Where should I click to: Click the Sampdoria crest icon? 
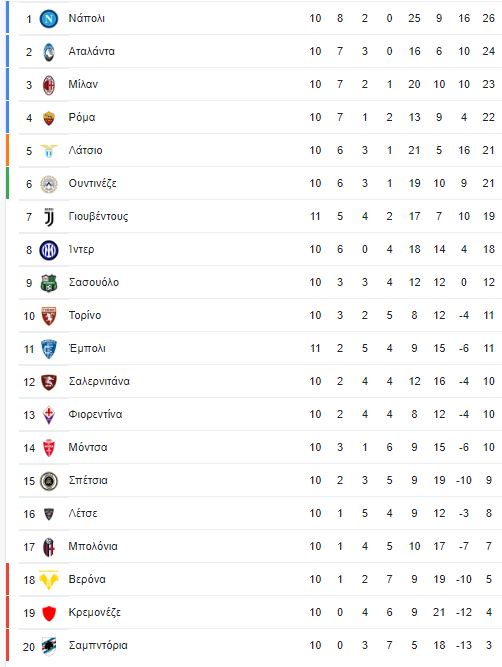coord(49,646)
